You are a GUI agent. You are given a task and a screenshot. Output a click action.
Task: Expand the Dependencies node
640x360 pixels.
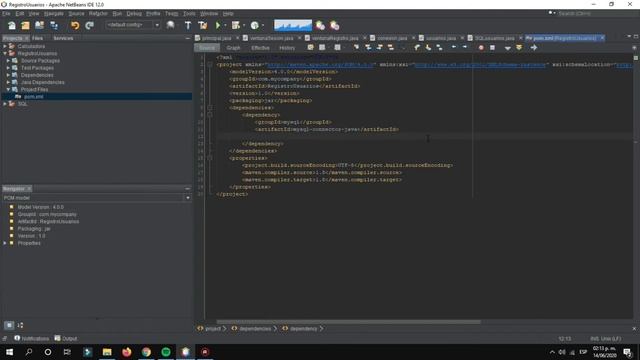[8, 75]
